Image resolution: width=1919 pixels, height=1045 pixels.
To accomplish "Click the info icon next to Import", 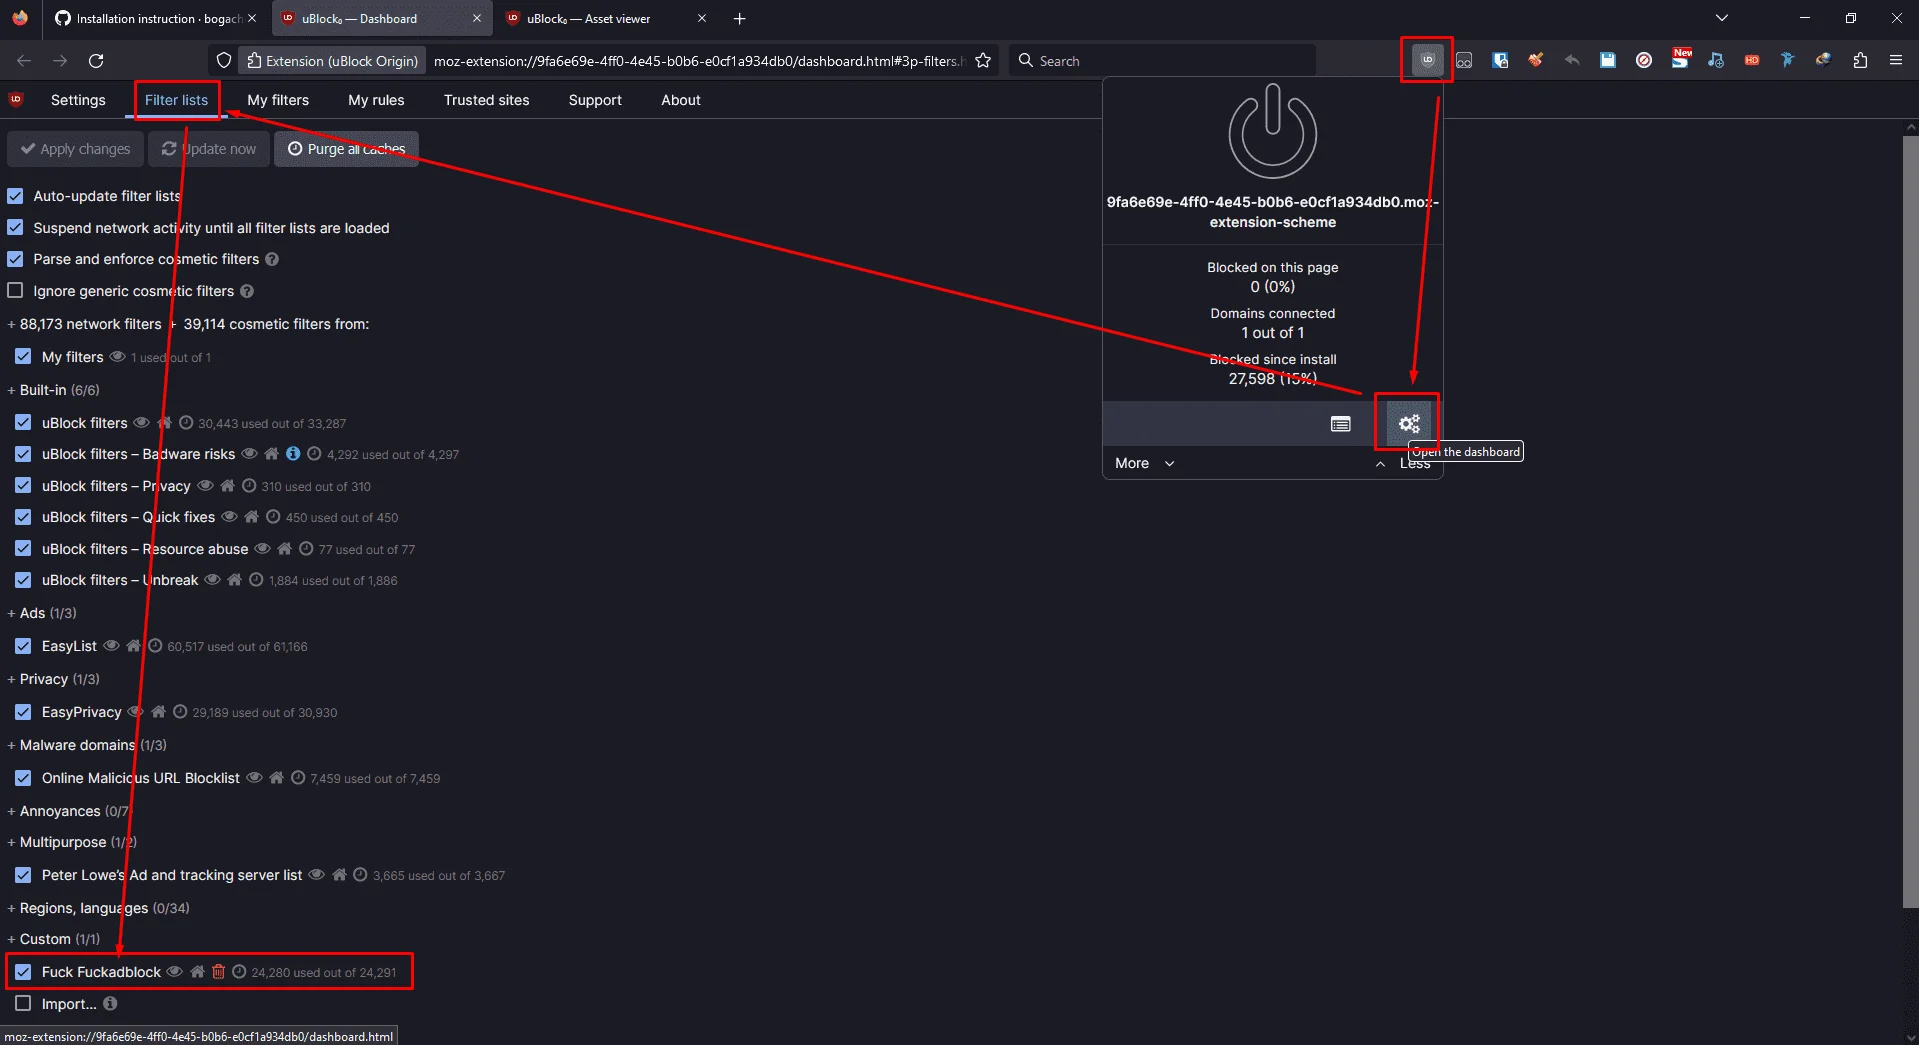I will tap(110, 1003).
